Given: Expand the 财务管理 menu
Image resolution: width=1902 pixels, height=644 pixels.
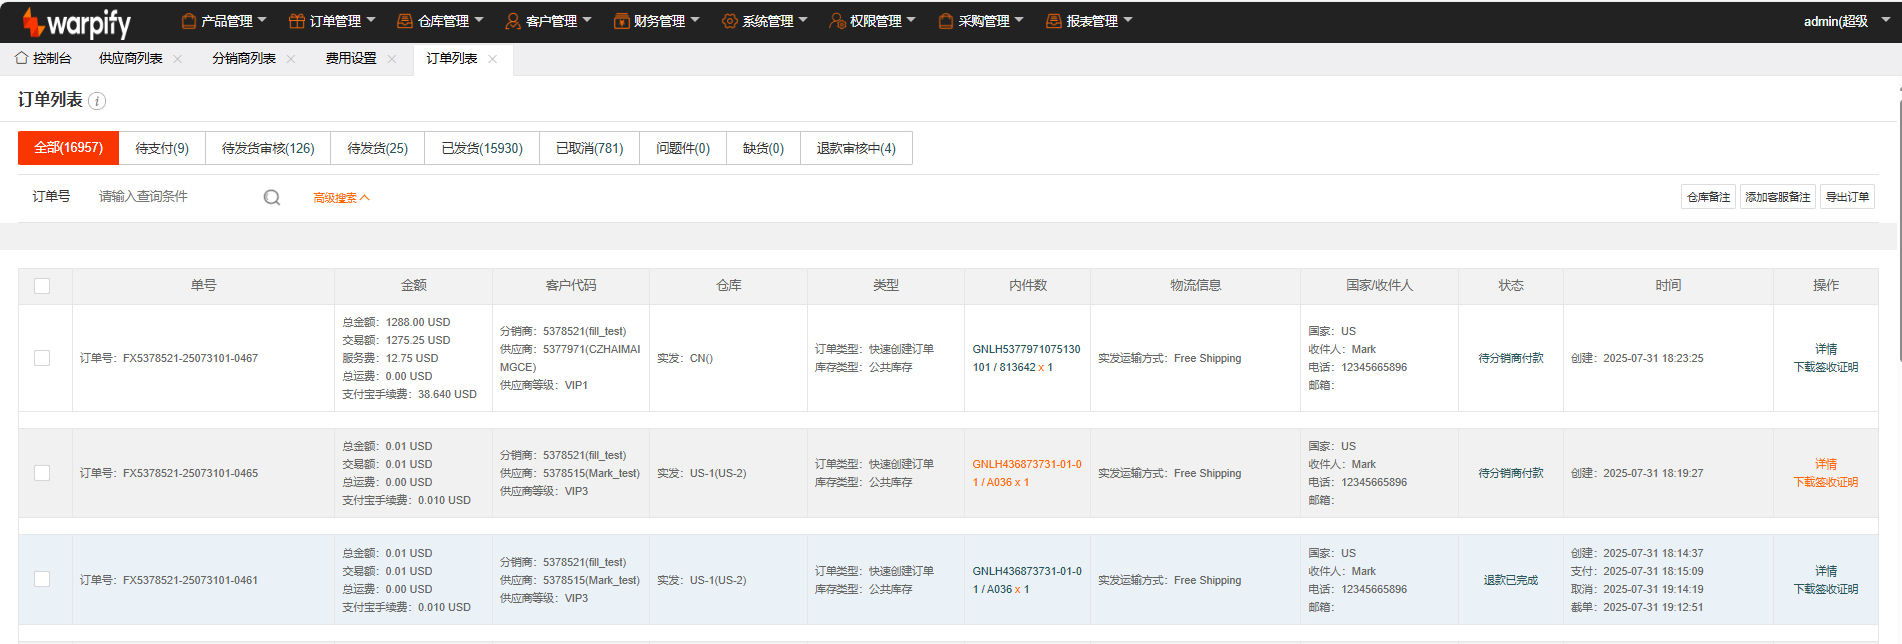Looking at the screenshot, I should pos(657,21).
